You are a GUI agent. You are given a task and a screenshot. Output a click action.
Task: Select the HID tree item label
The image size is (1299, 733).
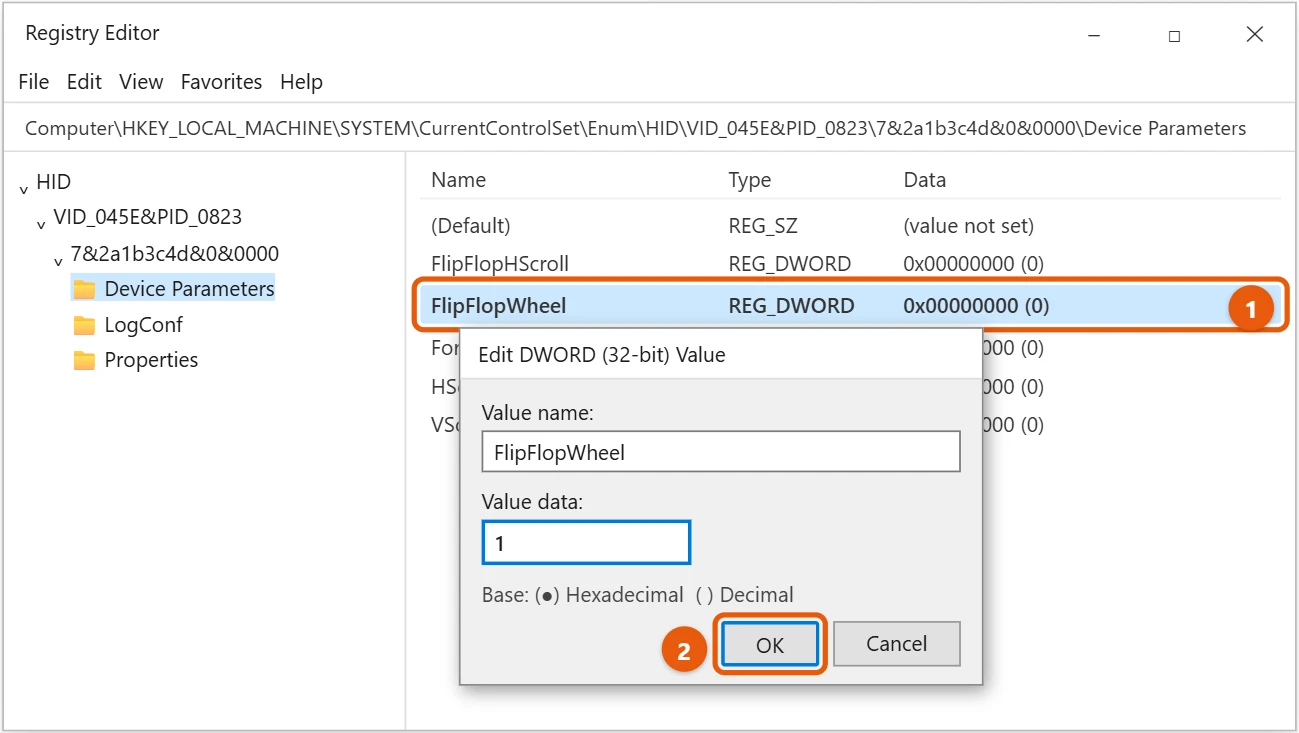(x=54, y=182)
